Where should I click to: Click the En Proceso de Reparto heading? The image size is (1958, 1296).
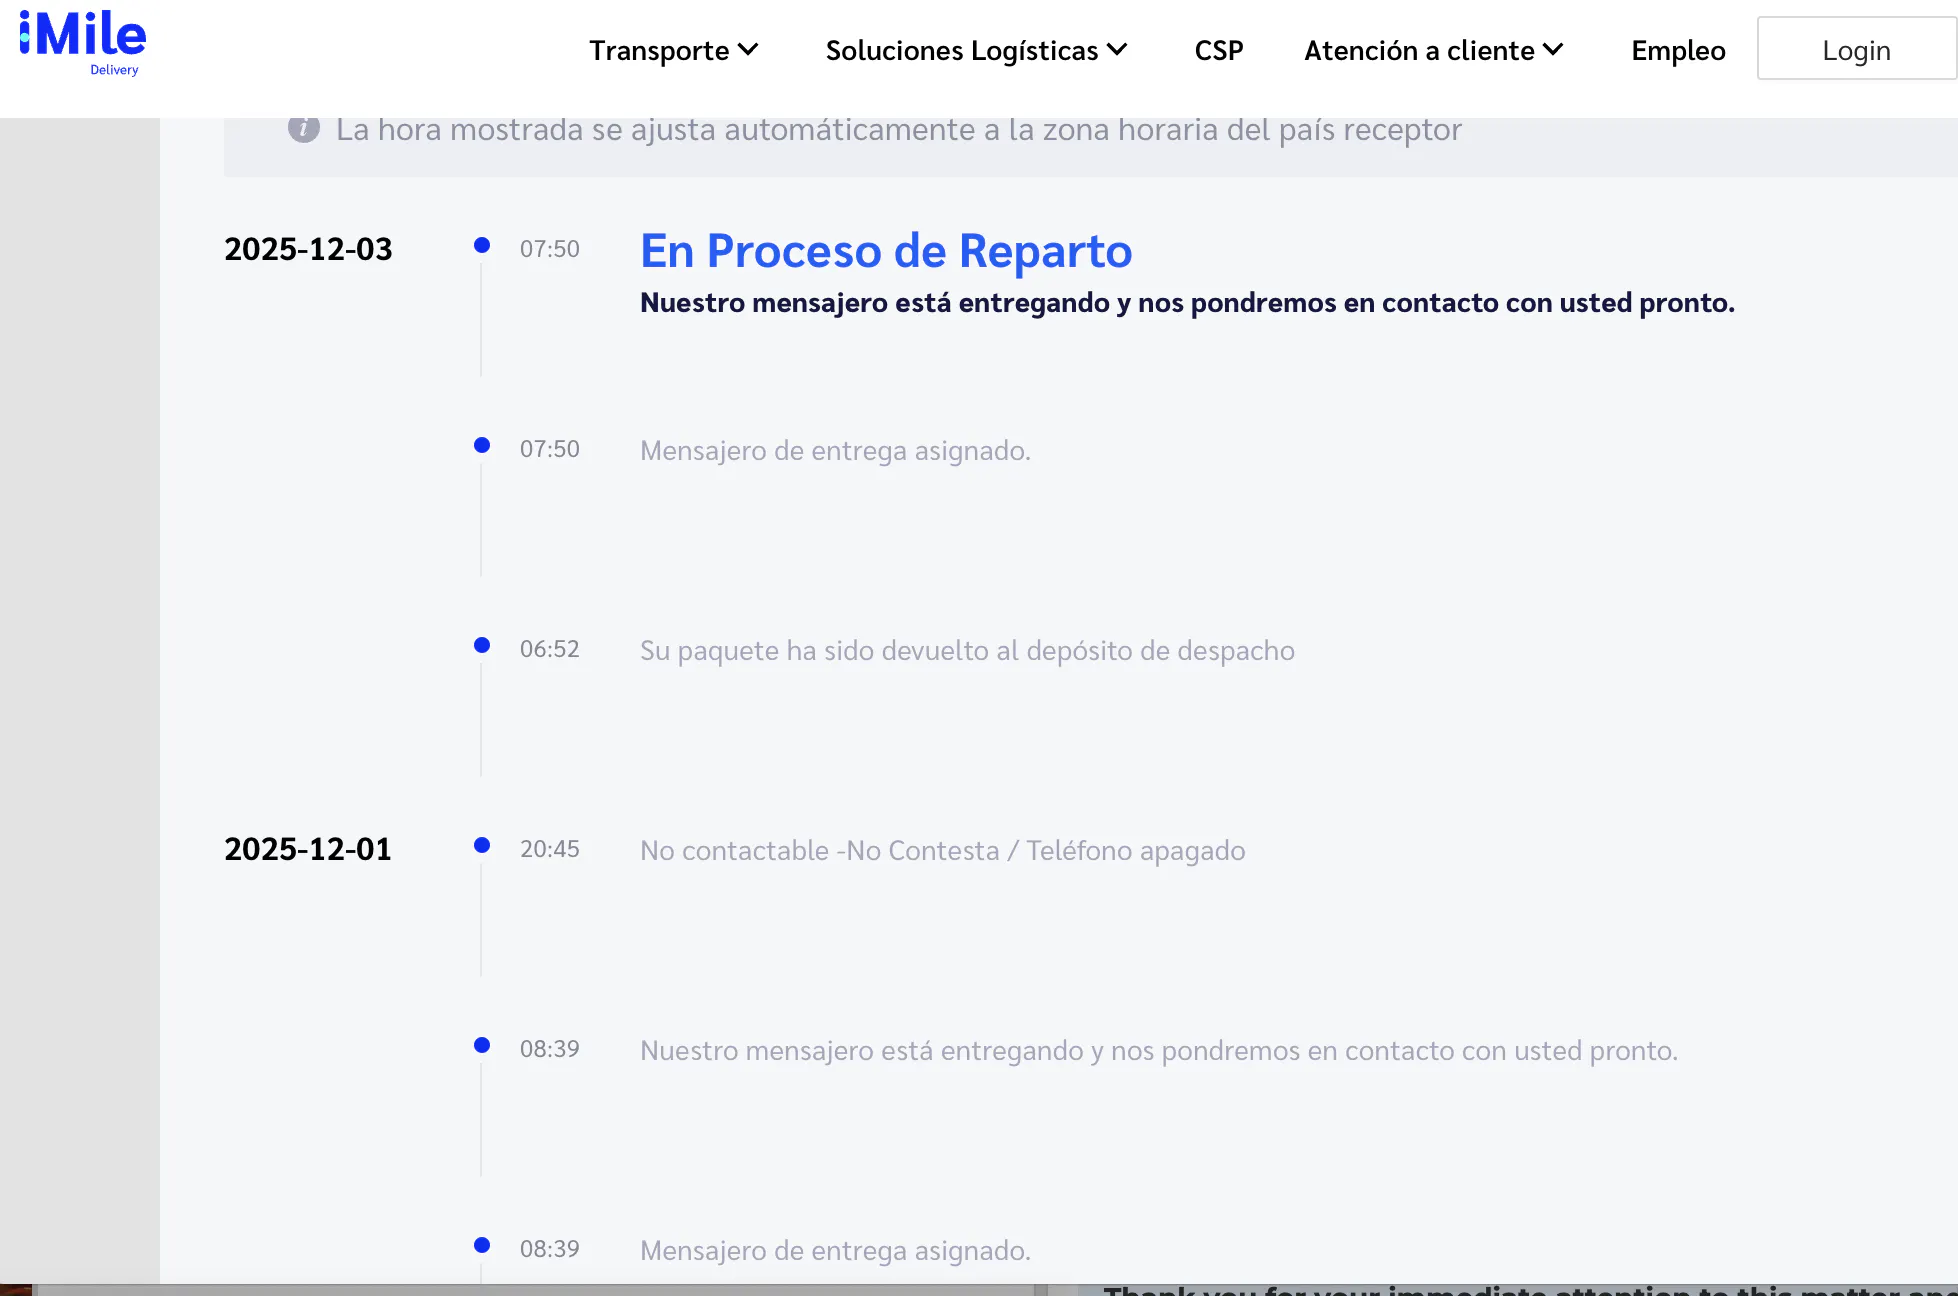pos(886,250)
